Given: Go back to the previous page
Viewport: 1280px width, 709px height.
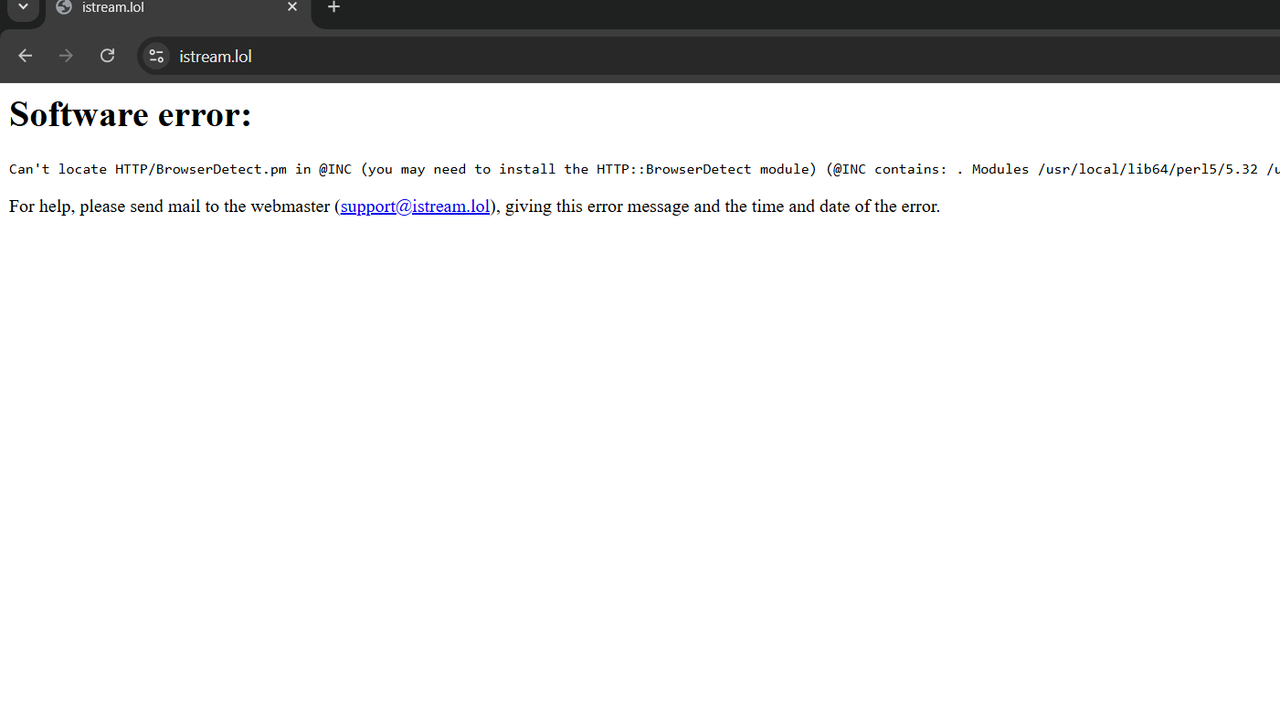Looking at the screenshot, I should click(x=25, y=56).
